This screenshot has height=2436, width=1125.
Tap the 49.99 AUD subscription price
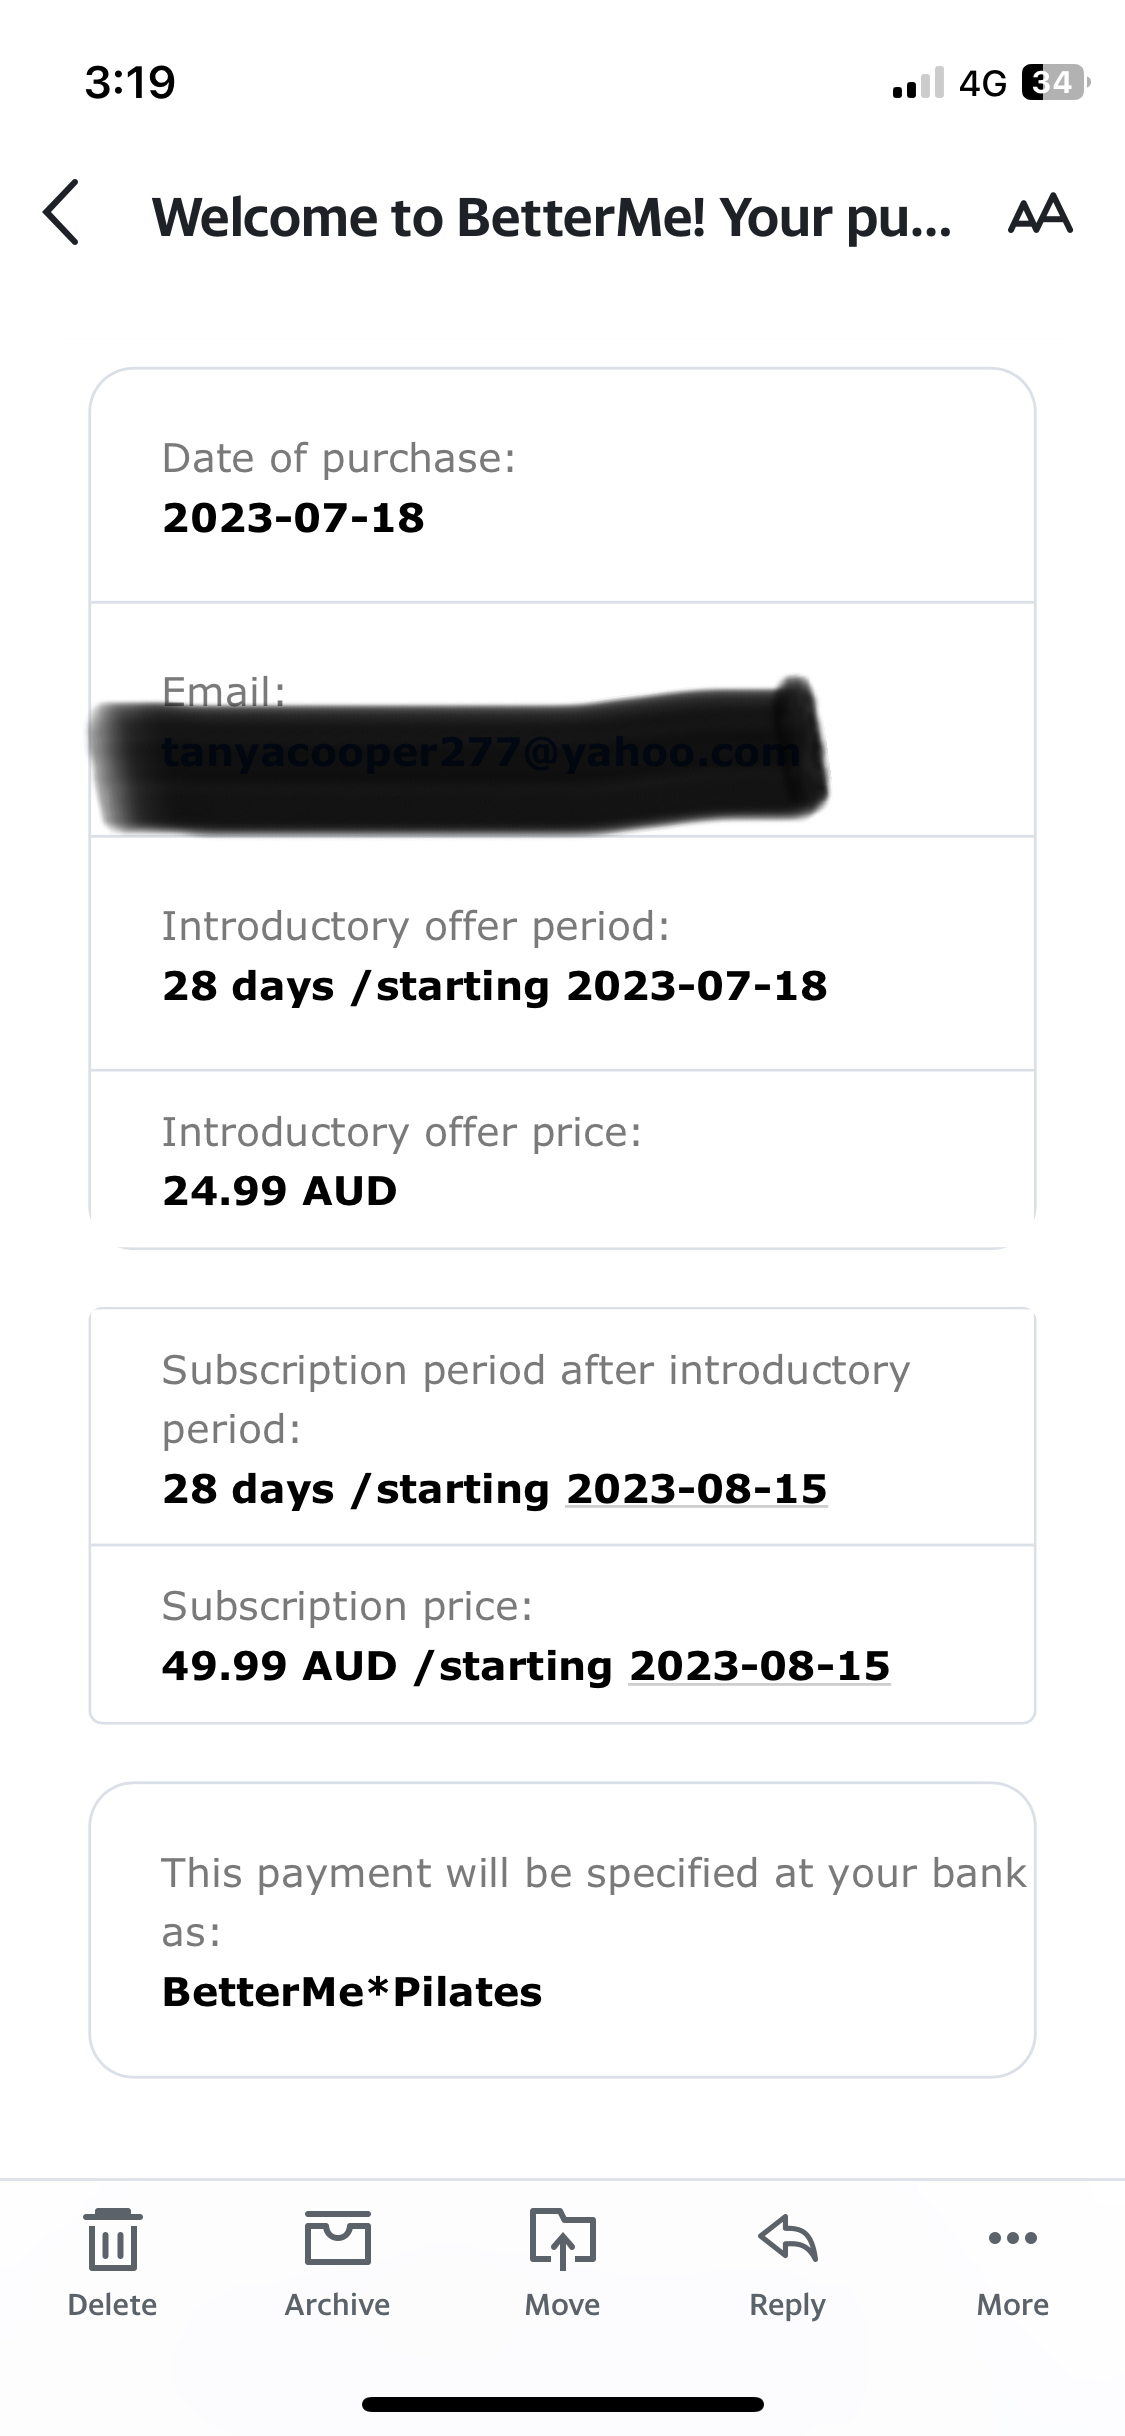click(x=280, y=1666)
